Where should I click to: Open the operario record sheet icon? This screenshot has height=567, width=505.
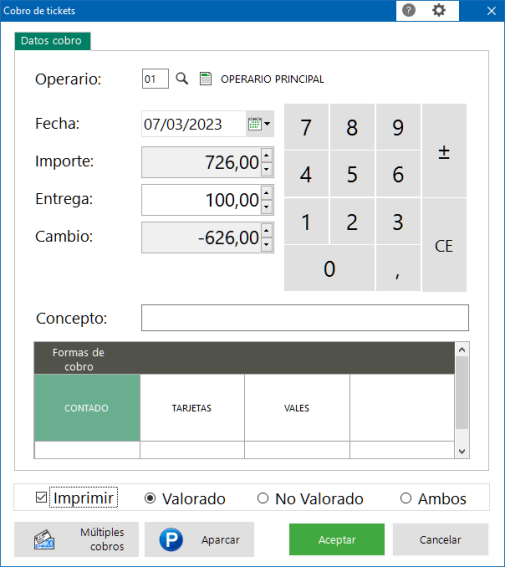[206, 78]
